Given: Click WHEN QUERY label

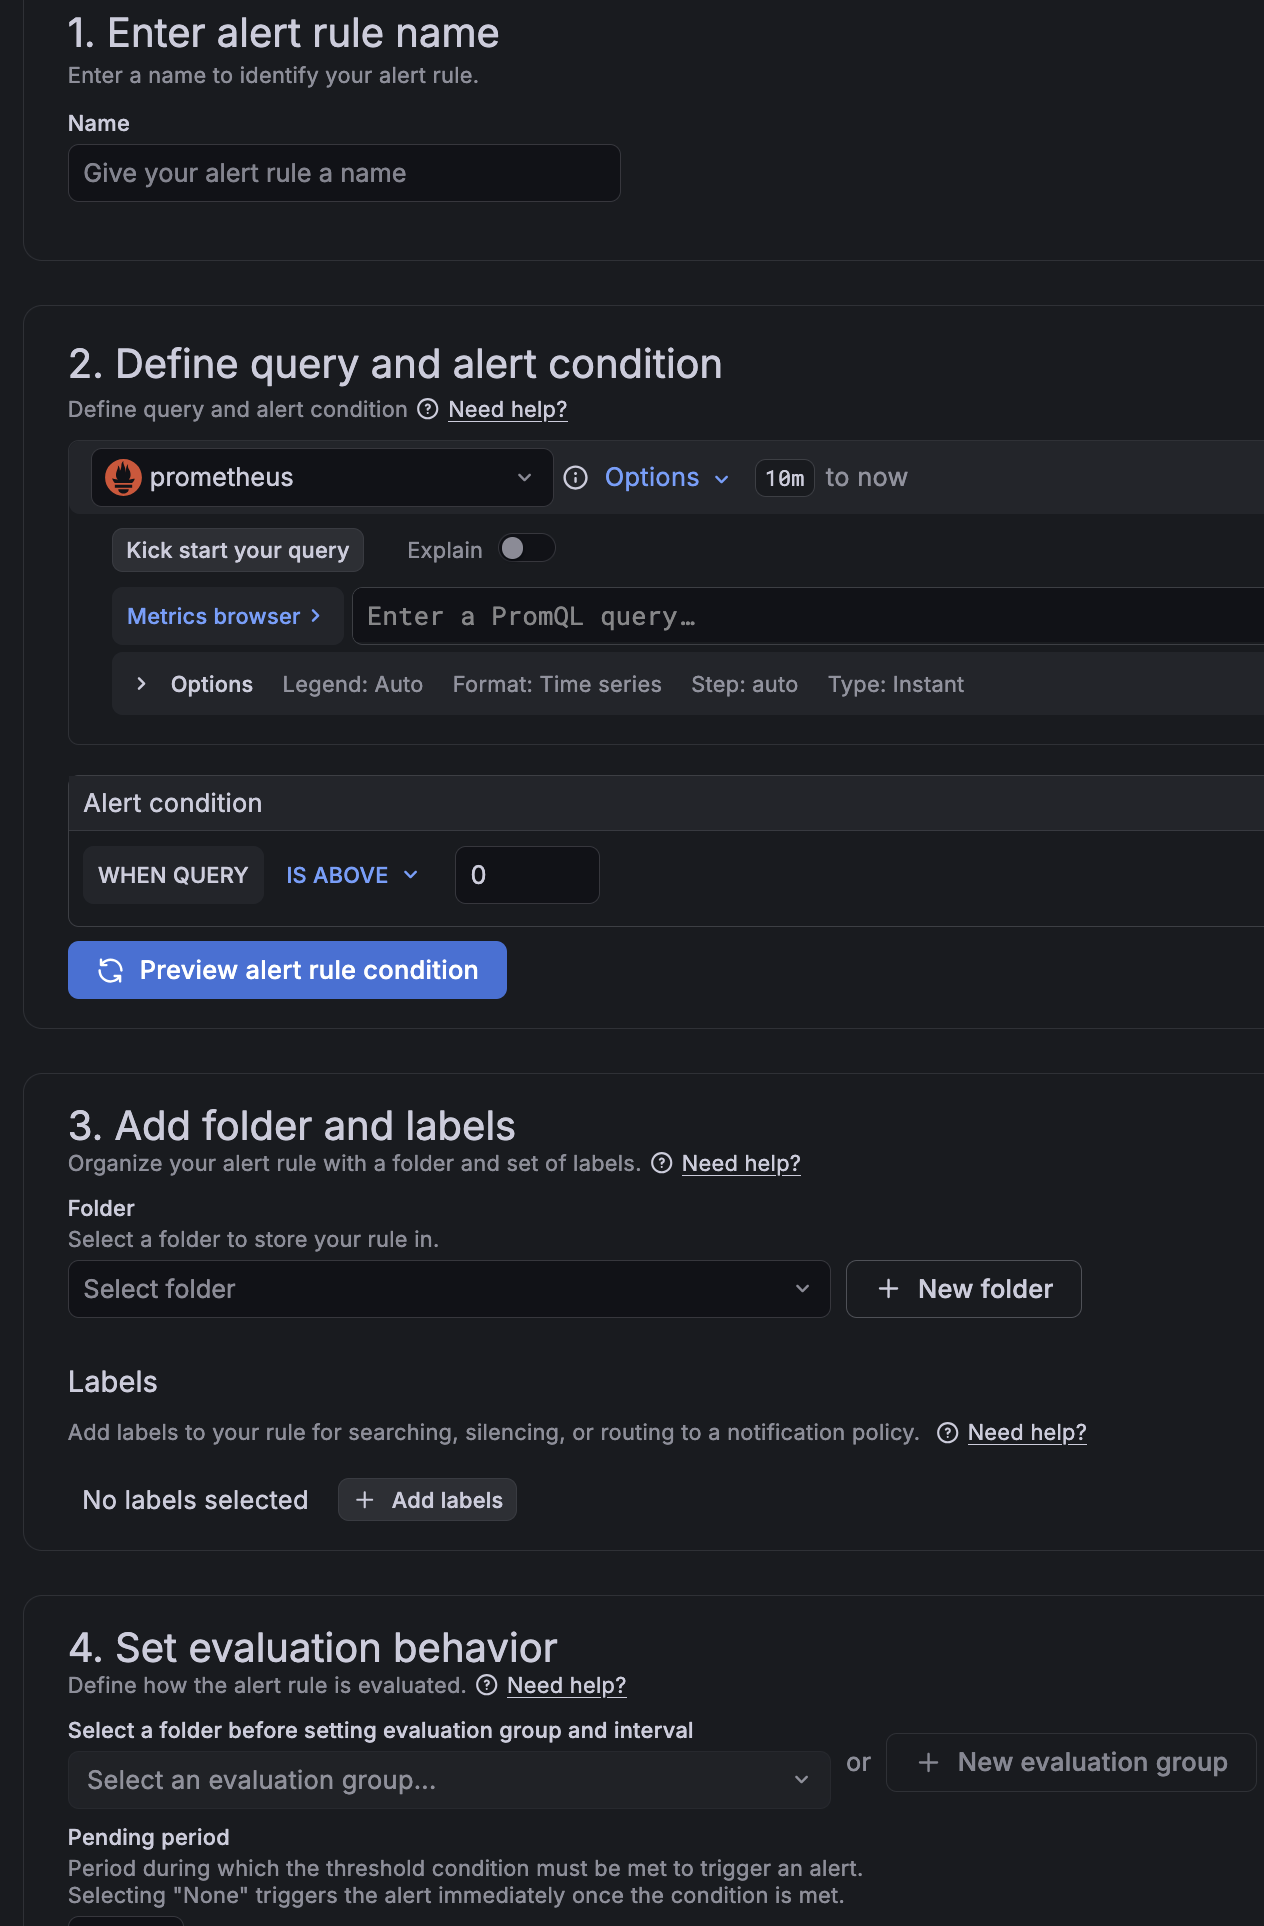Looking at the screenshot, I should [173, 875].
